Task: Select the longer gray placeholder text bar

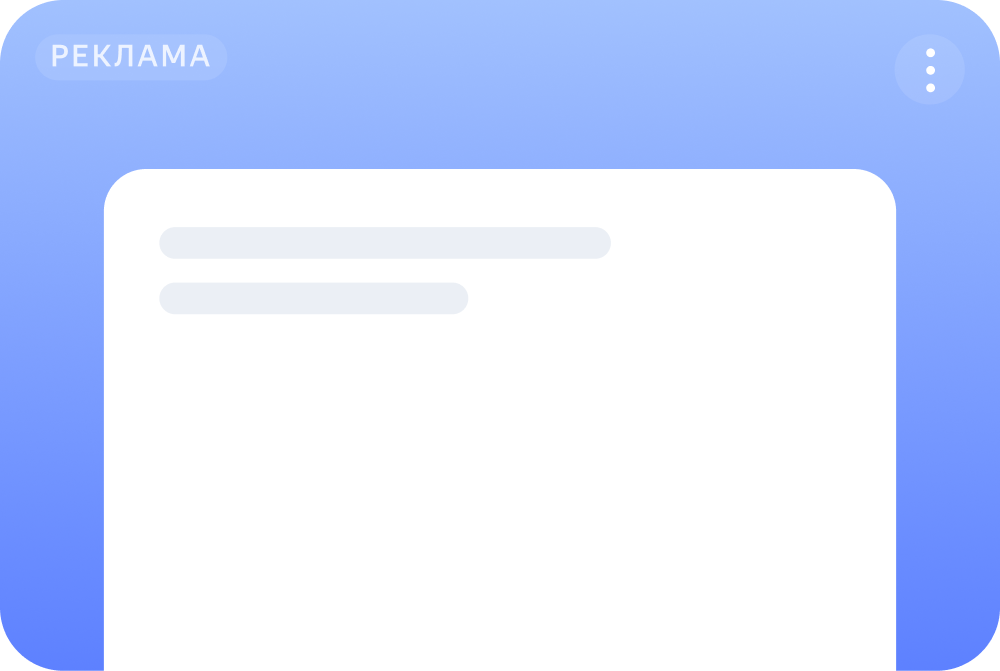Action: [x=385, y=243]
